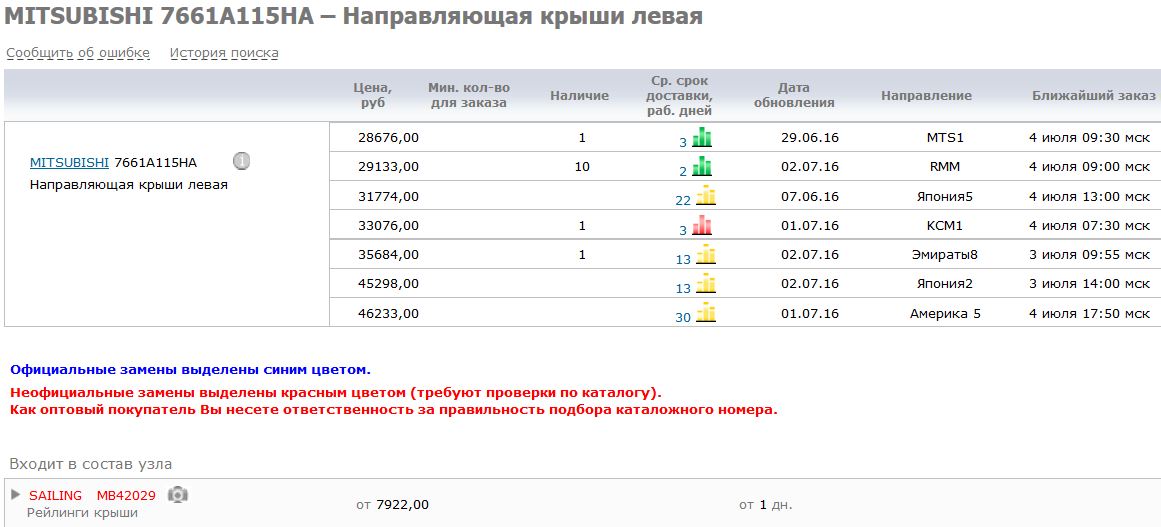Click yellow delivery chart icon in Япония2 row

706,283
